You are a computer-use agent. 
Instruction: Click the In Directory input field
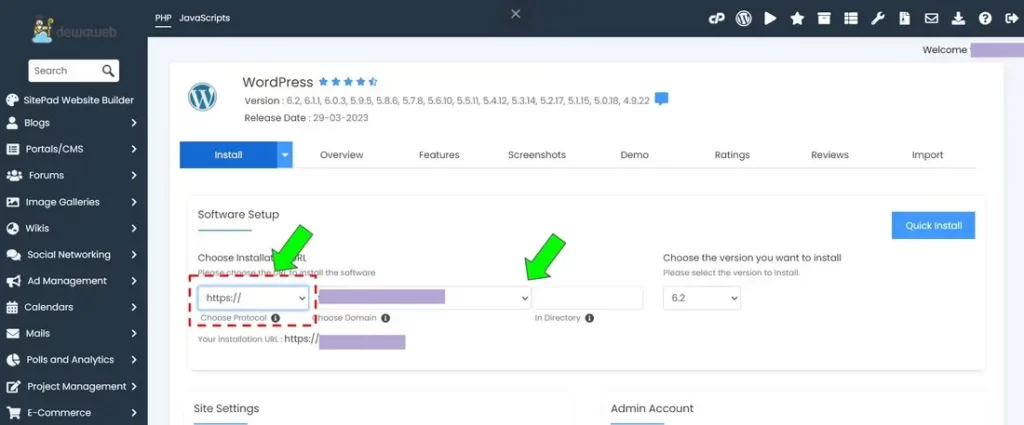588,298
